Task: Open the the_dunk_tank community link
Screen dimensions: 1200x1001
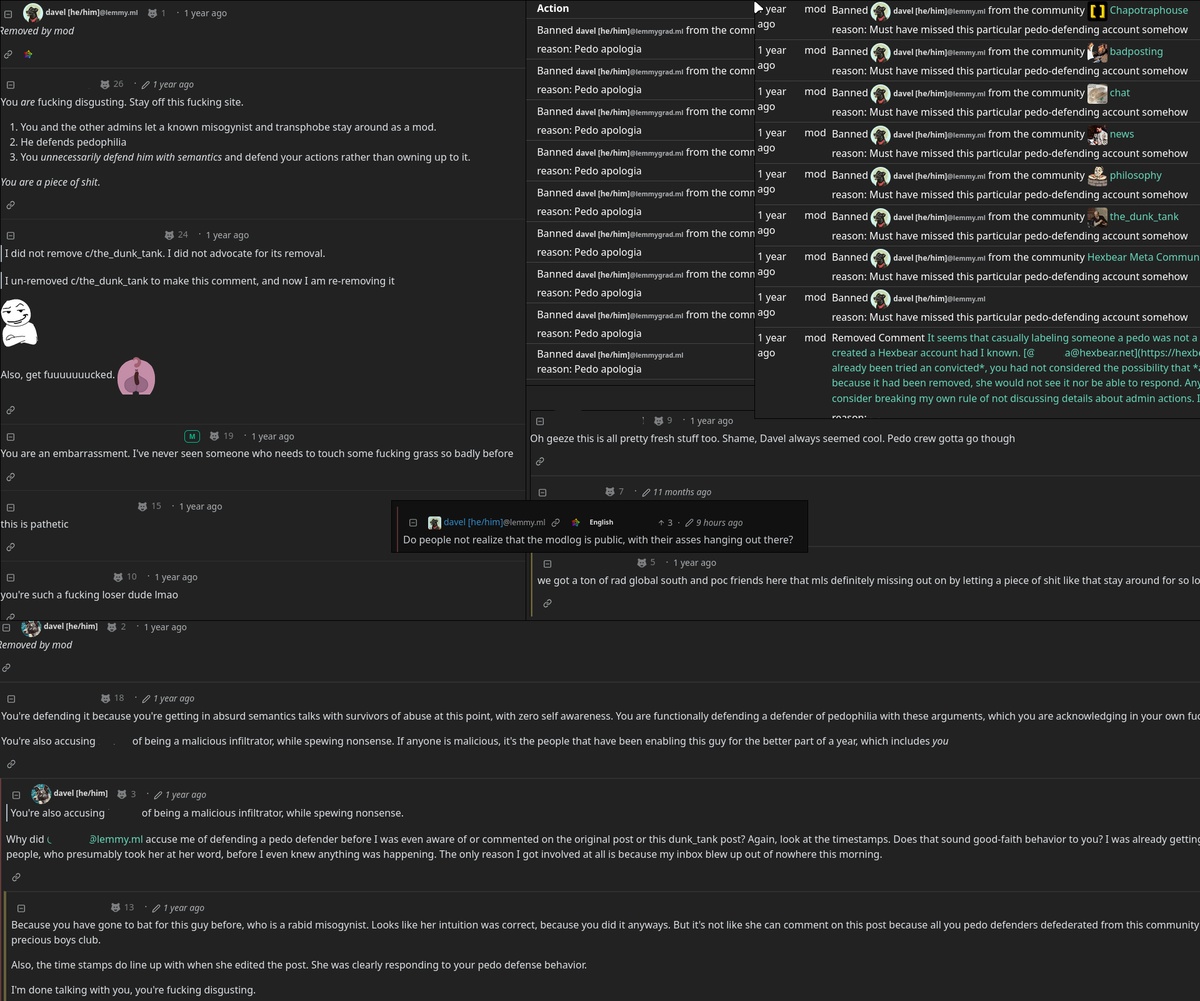Action: [x=1144, y=216]
